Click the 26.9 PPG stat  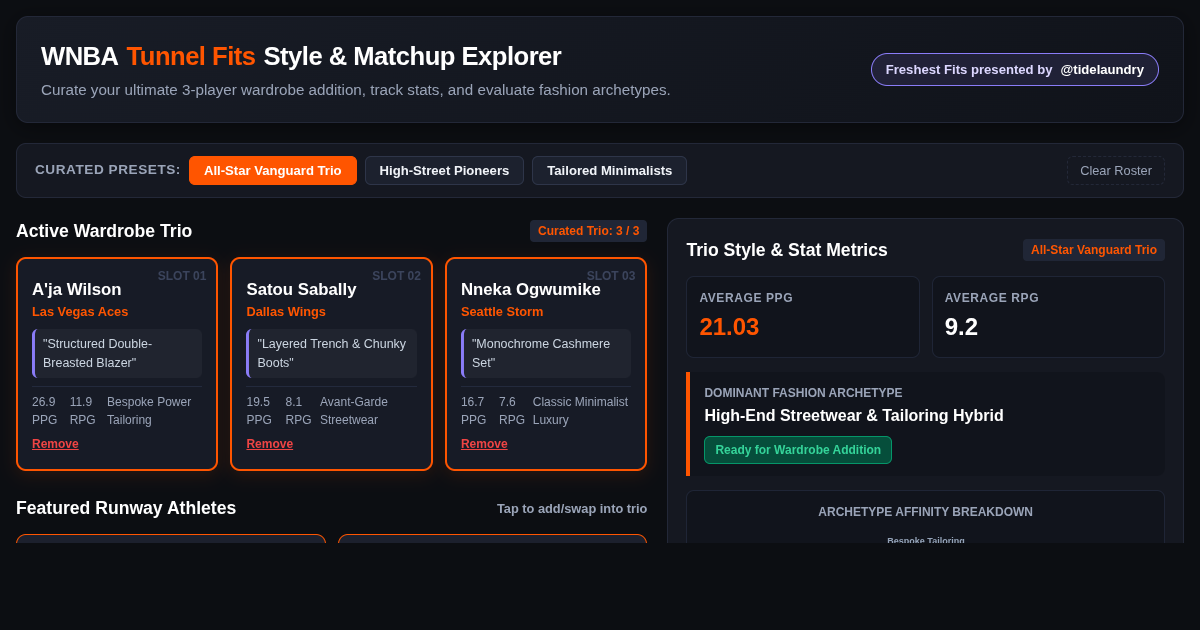pyautogui.click(x=45, y=411)
